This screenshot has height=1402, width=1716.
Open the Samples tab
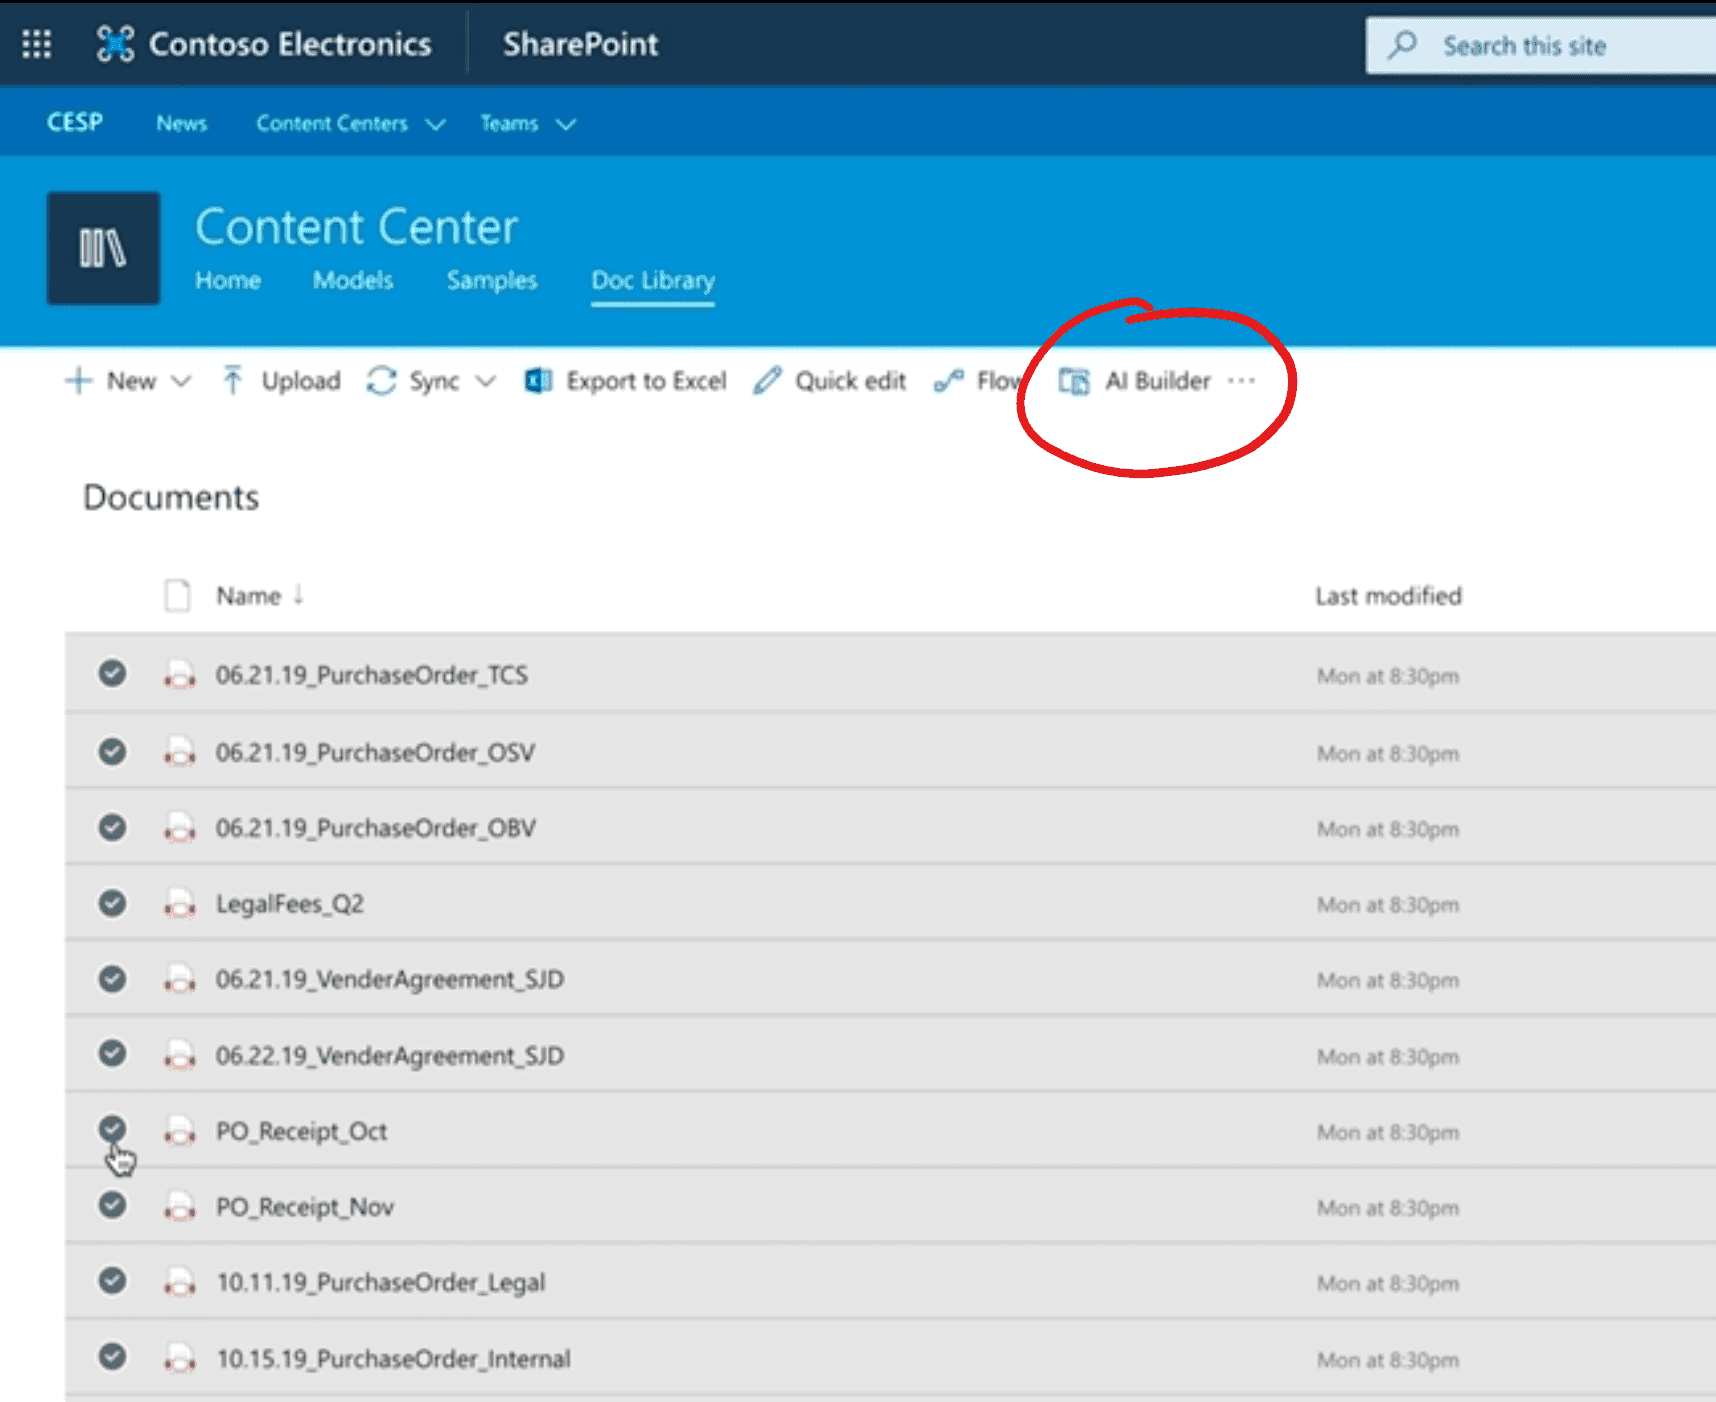coord(492,280)
